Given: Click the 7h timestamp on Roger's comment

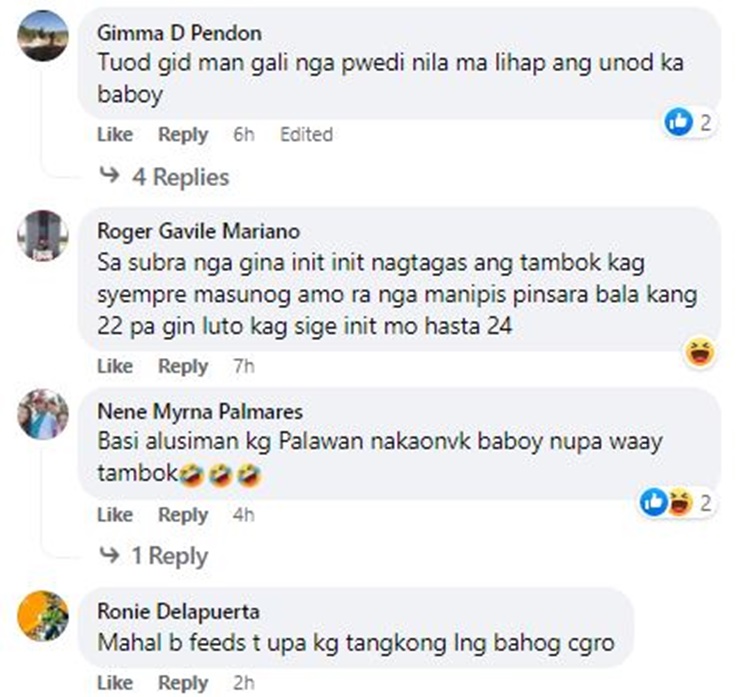Looking at the screenshot, I should click(243, 366).
